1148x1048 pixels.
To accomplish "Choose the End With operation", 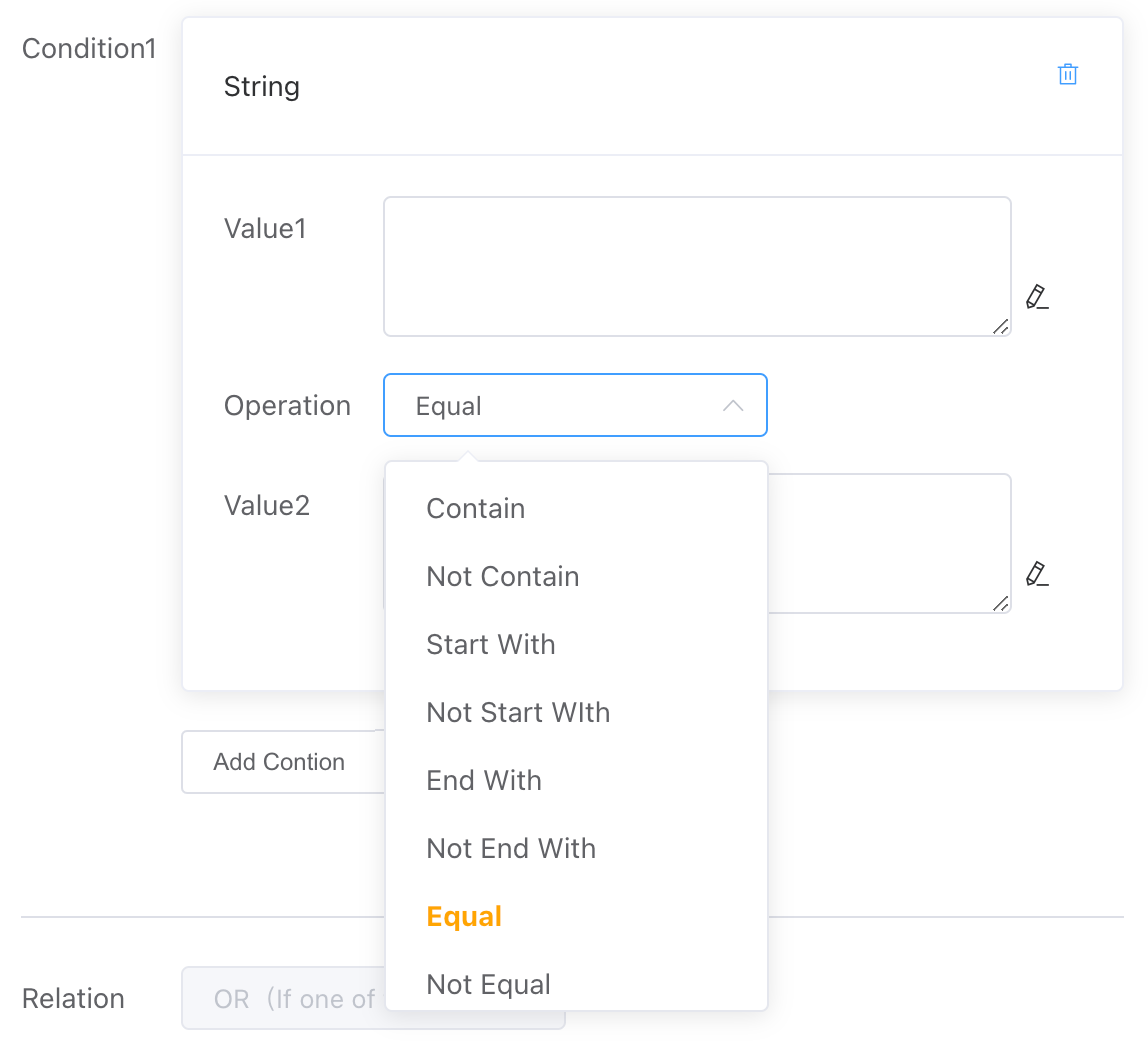I will click(x=483, y=781).
